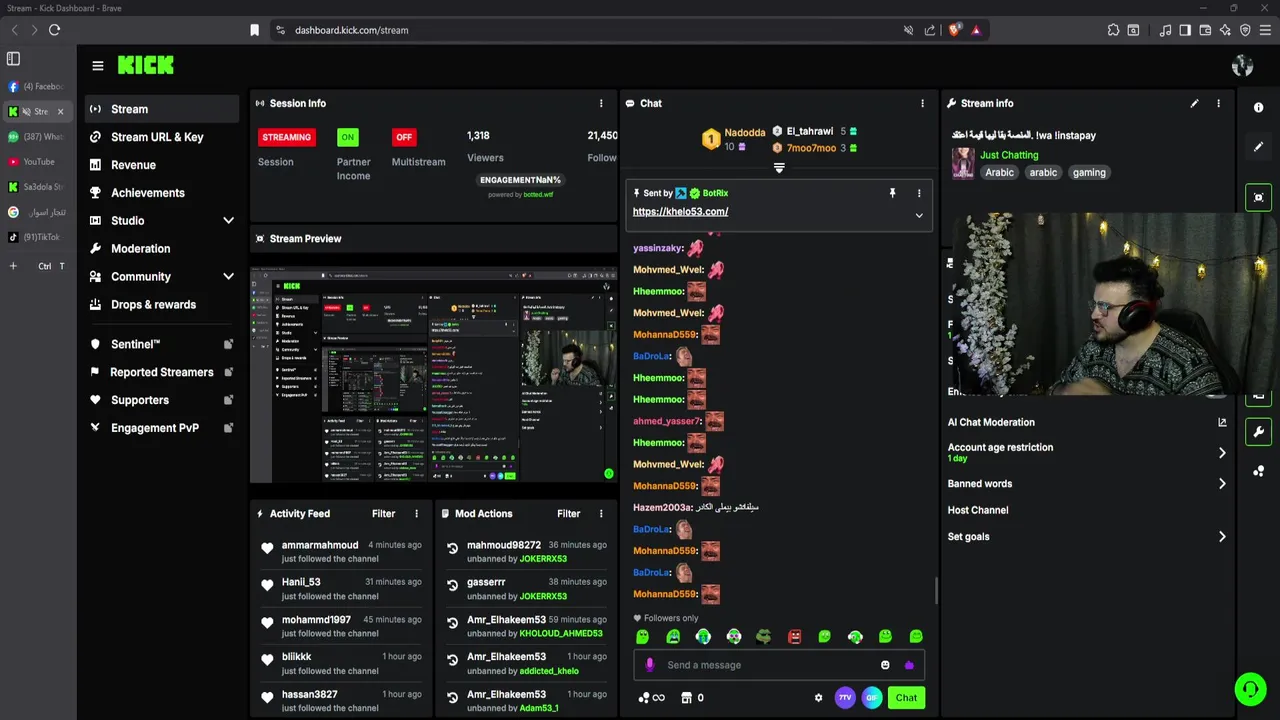This screenshot has height=720, width=1280.
Task: Click the scan-frame icon in right rail
Action: (1259, 197)
